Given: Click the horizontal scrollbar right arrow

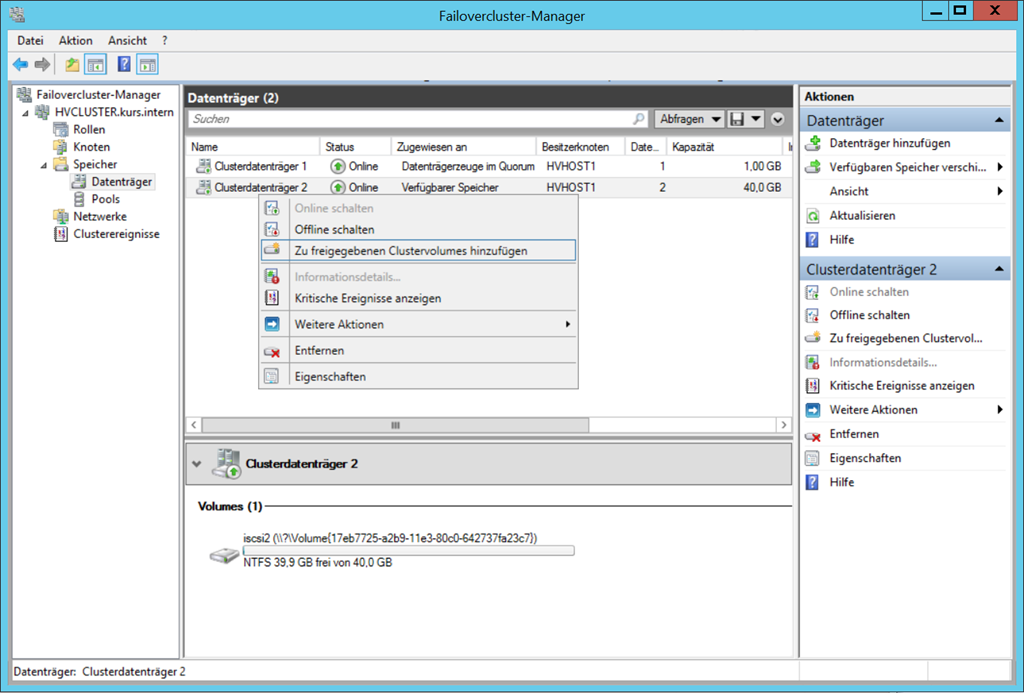Looking at the screenshot, I should (x=784, y=425).
